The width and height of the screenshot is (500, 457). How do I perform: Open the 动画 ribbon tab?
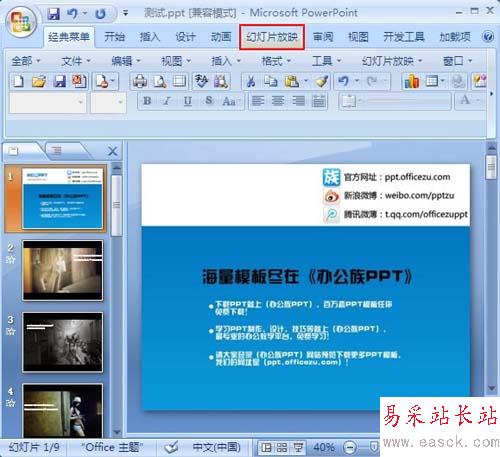(x=221, y=37)
